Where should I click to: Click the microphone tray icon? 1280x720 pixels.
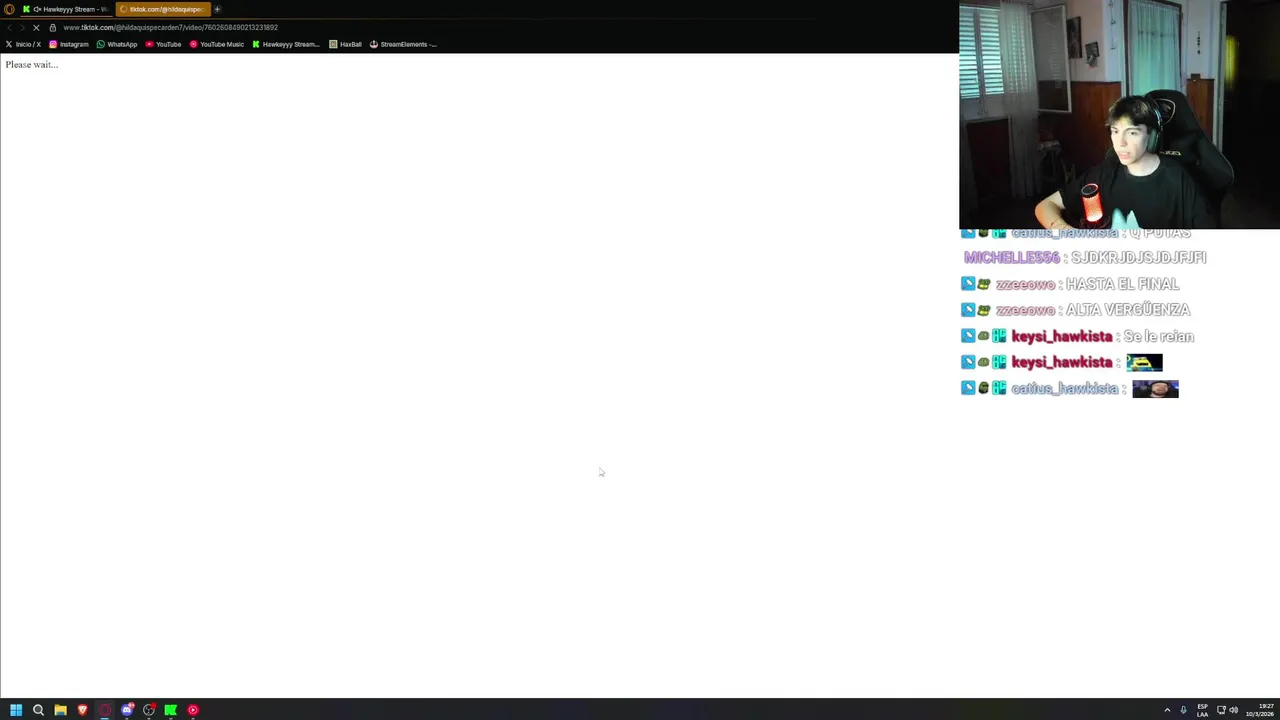[x=1183, y=710]
